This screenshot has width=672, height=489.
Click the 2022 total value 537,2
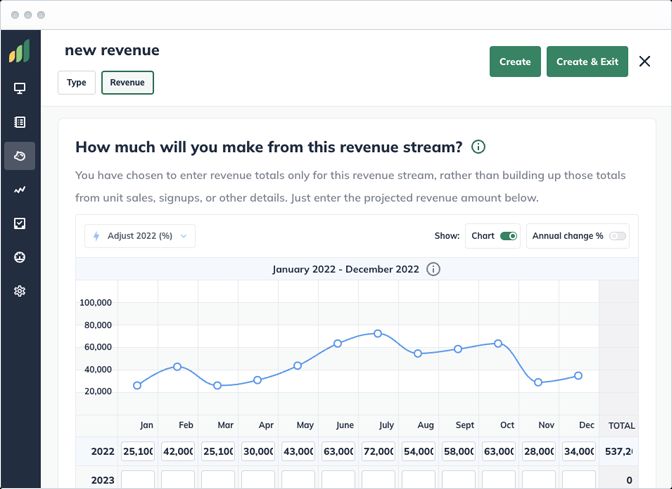click(x=618, y=451)
